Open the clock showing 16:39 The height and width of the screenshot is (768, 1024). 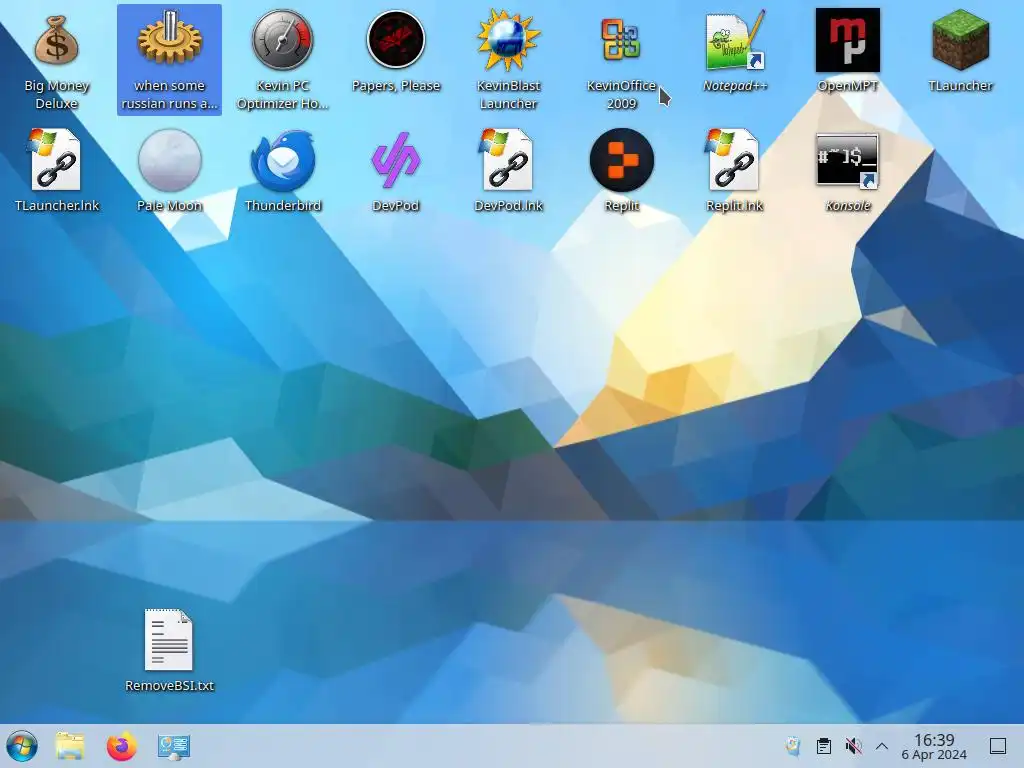pyautogui.click(x=934, y=746)
